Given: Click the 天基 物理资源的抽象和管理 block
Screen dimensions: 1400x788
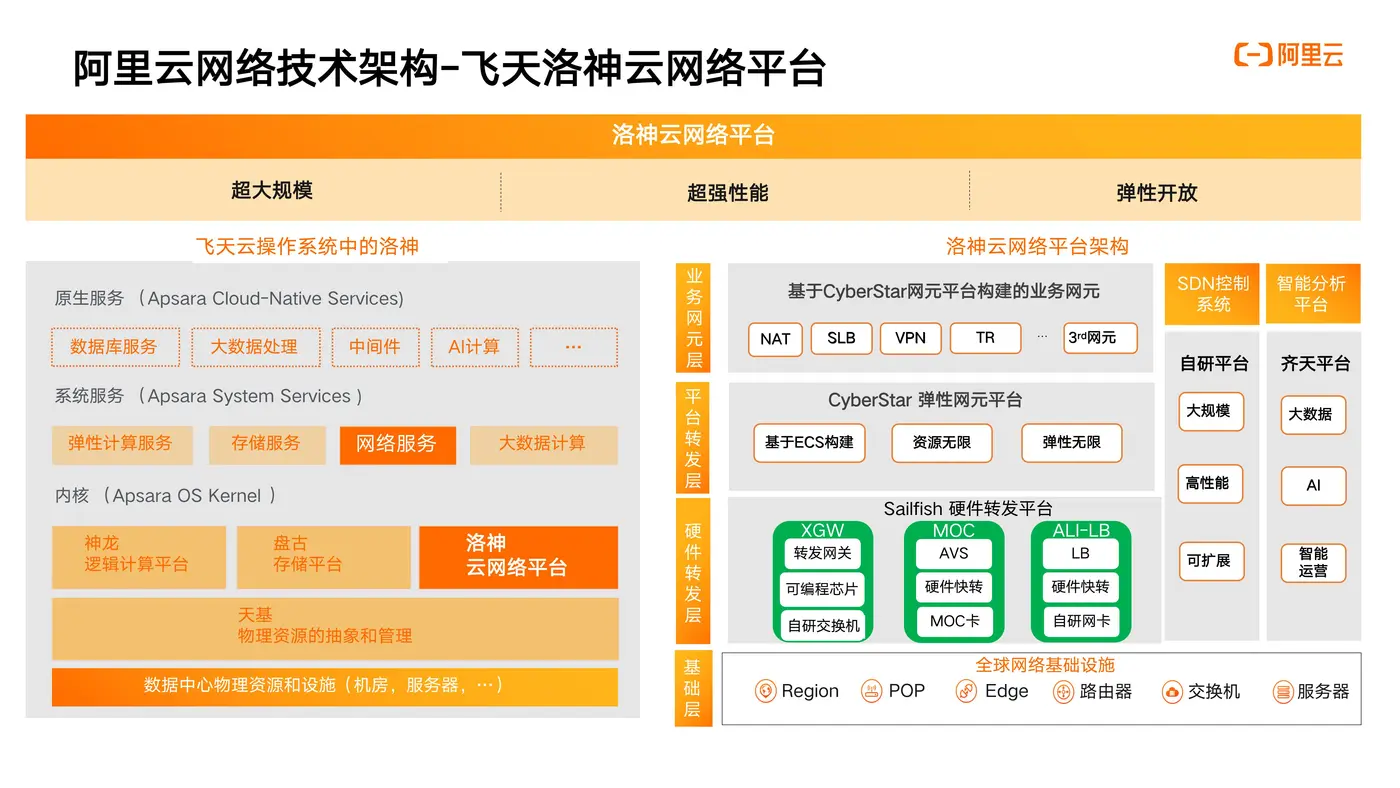Looking at the screenshot, I should (335, 629).
